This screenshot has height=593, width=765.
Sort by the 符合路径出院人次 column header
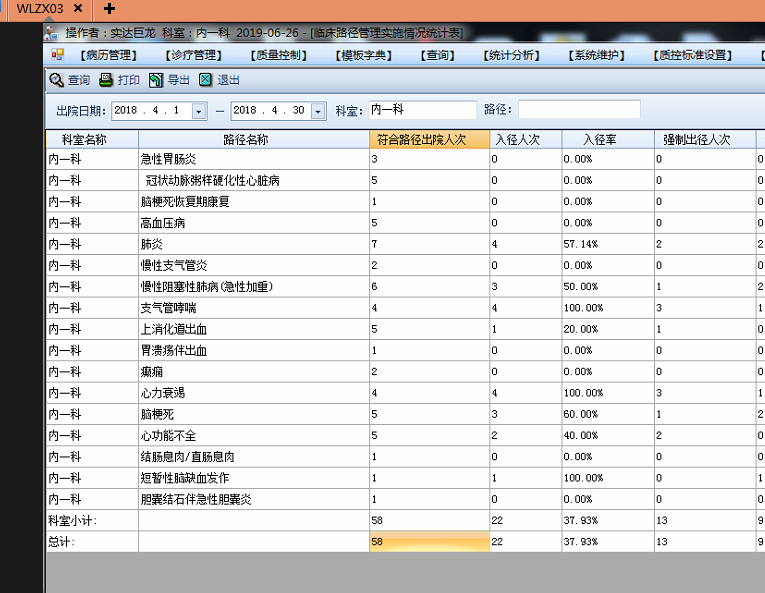(429, 140)
